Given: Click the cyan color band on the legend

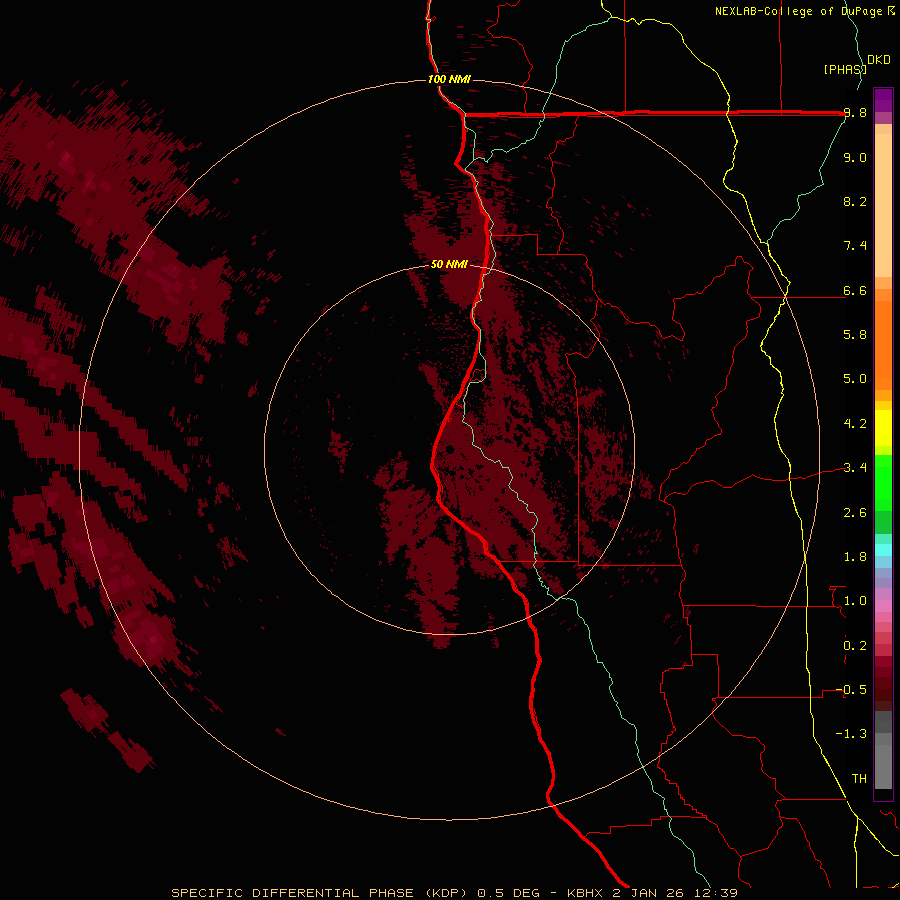Looking at the screenshot, I should 883,550.
